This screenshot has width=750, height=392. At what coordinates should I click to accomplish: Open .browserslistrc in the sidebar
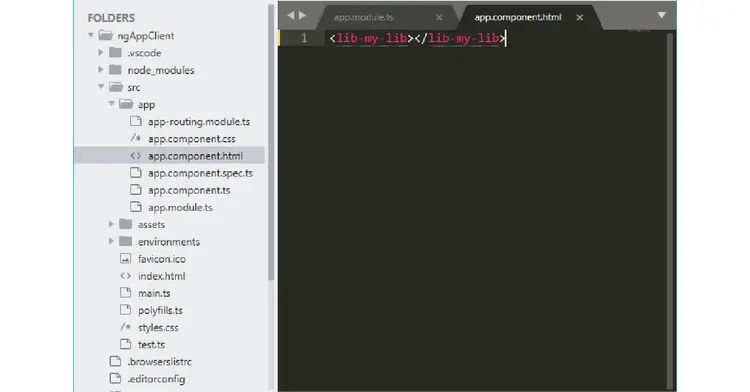tap(160, 361)
